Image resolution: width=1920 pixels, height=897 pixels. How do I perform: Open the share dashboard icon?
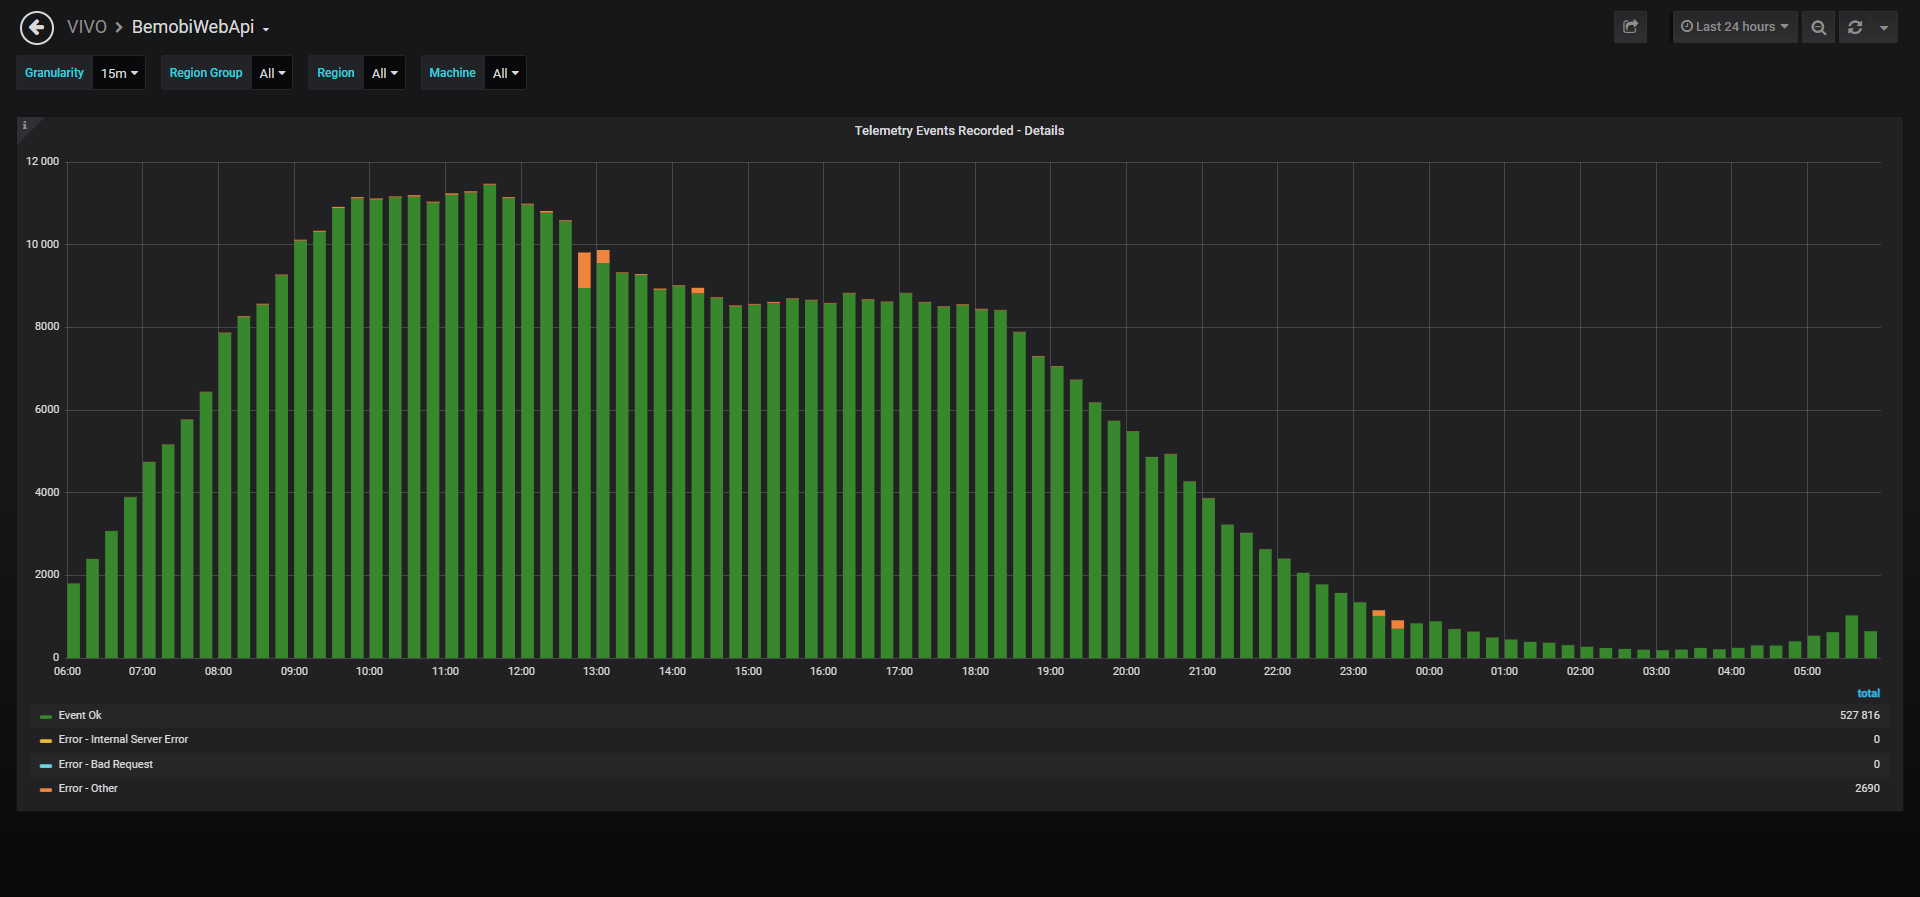[x=1630, y=27]
